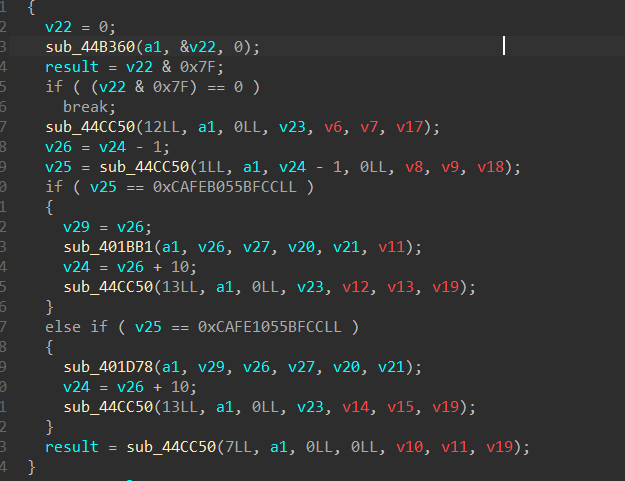Click v25 in 'v25 = sub_44CC50' assignment
The width and height of the screenshot is (625, 481).
pos(59,167)
